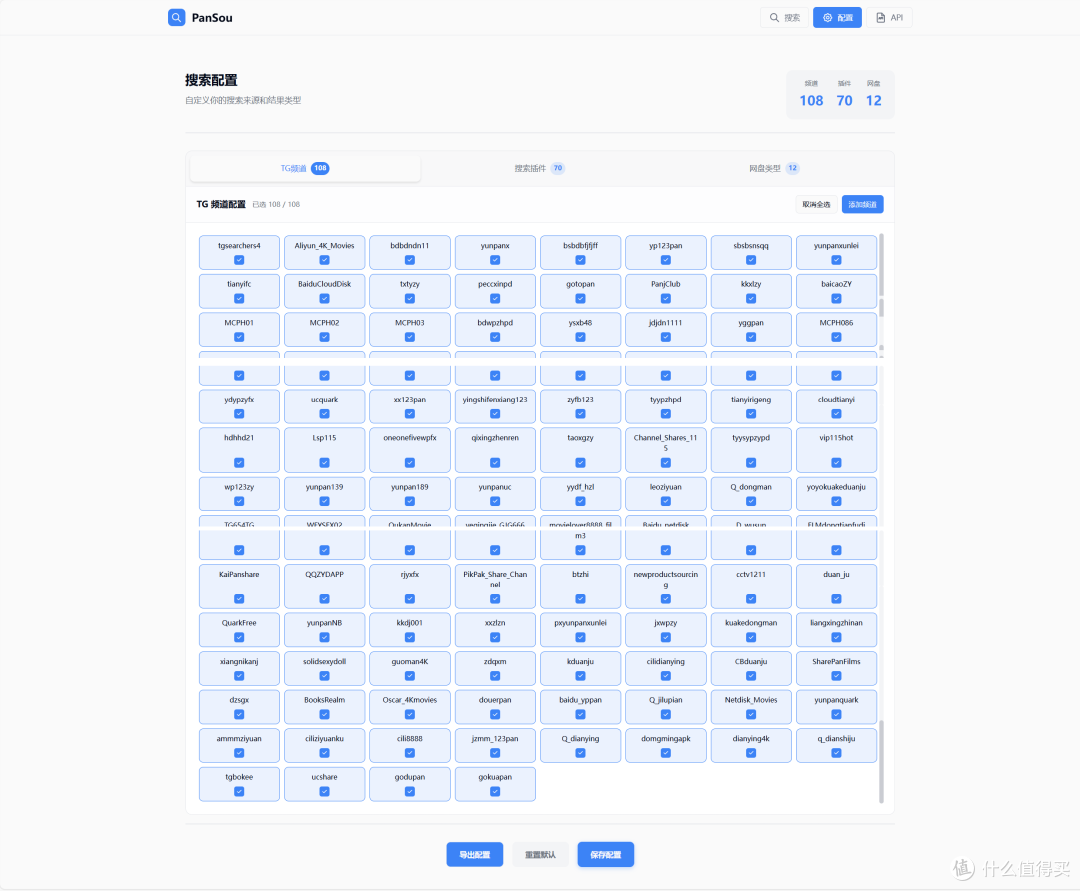Open the search page from the top bar

[785, 18]
